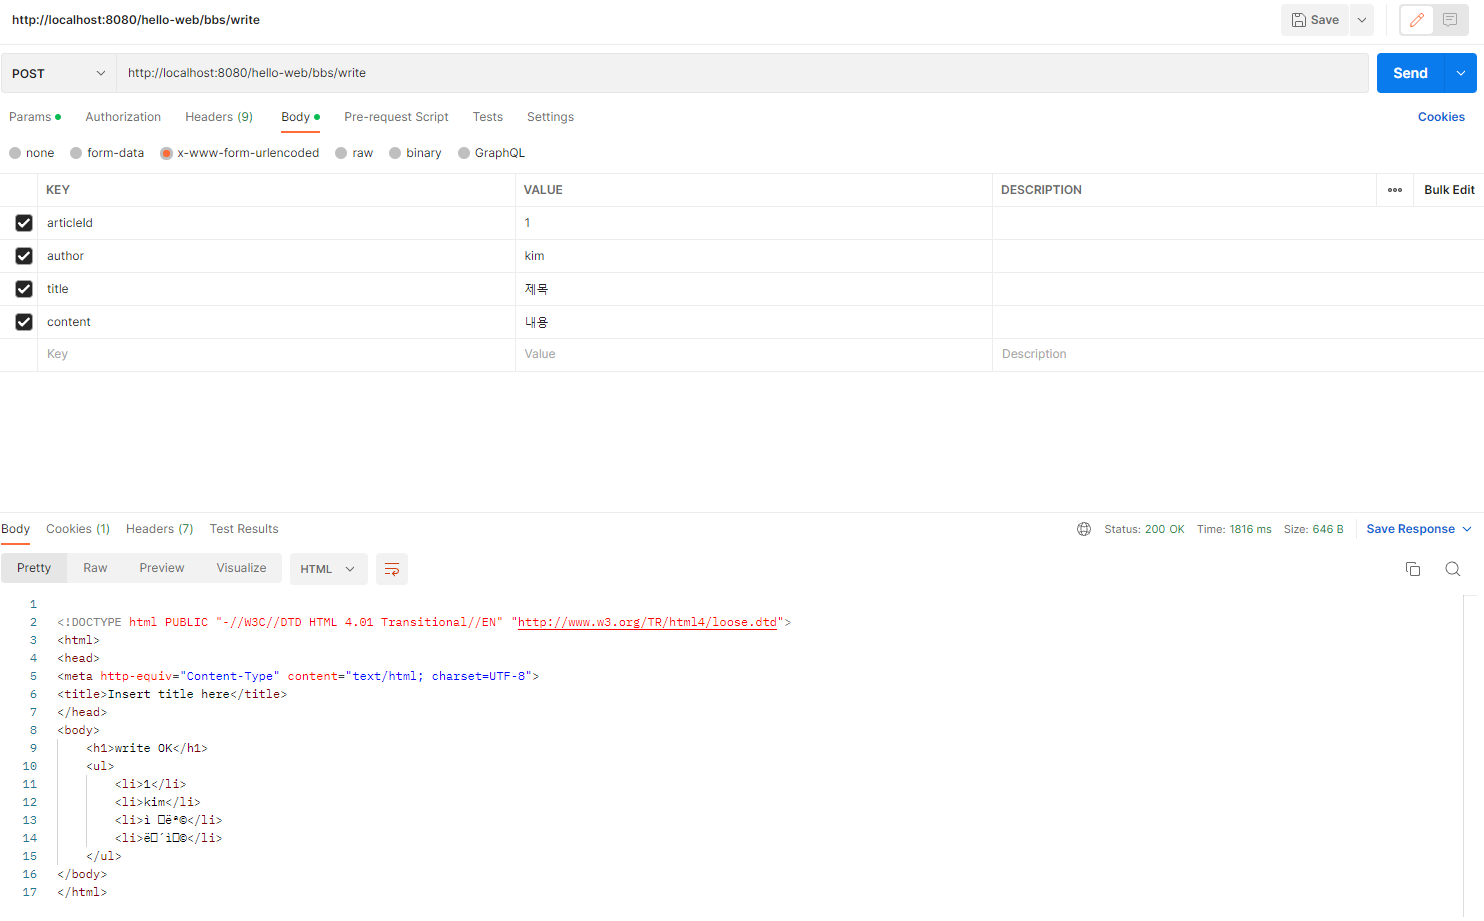Viewport: 1484px width, 921px height.
Task: Click the Cookies link
Action: point(1440,117)
